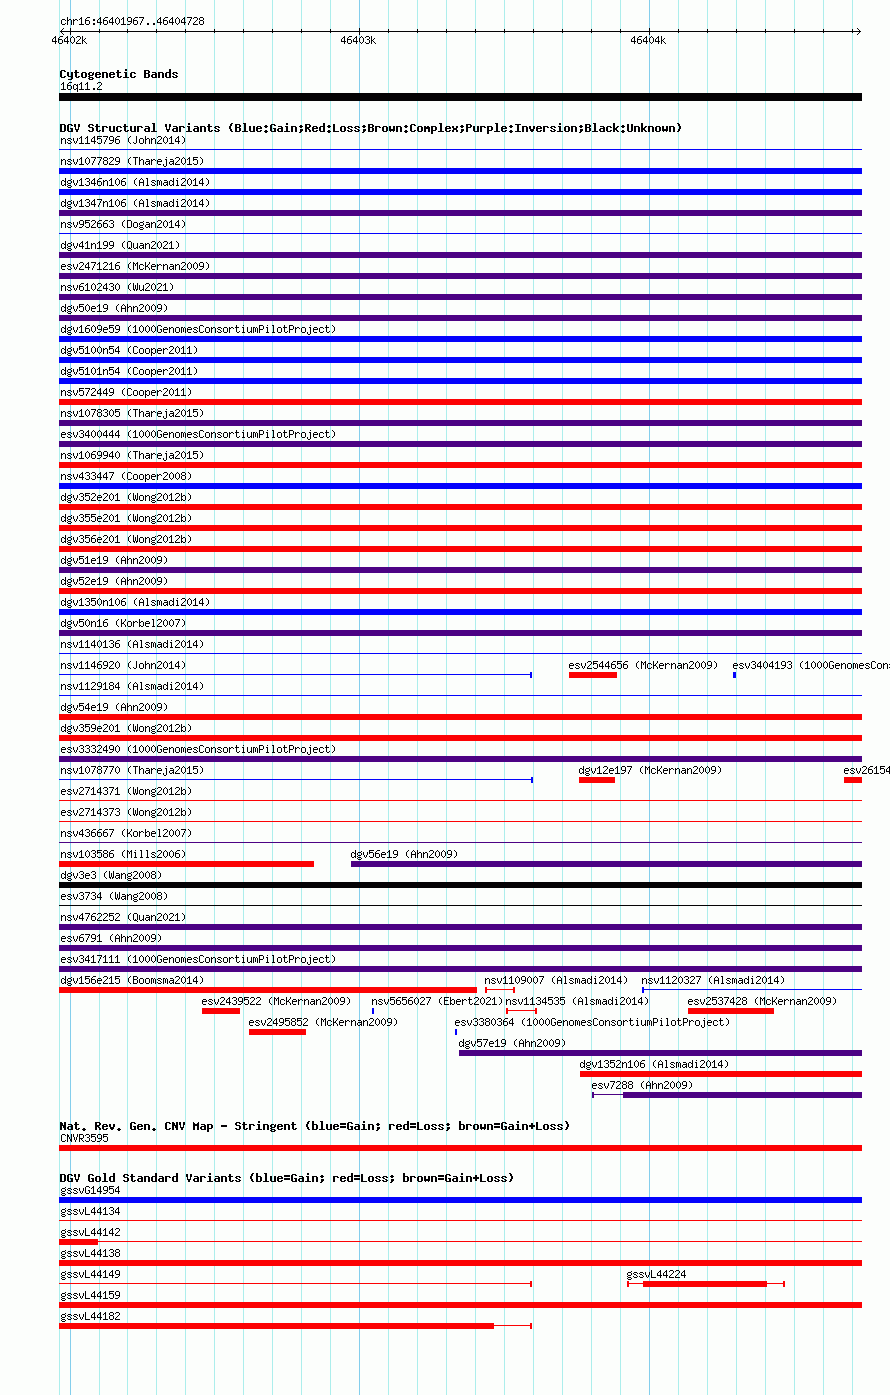Click nsv1078770 (Thareja2015) label
890x1395 pixels.
[132, 770]
